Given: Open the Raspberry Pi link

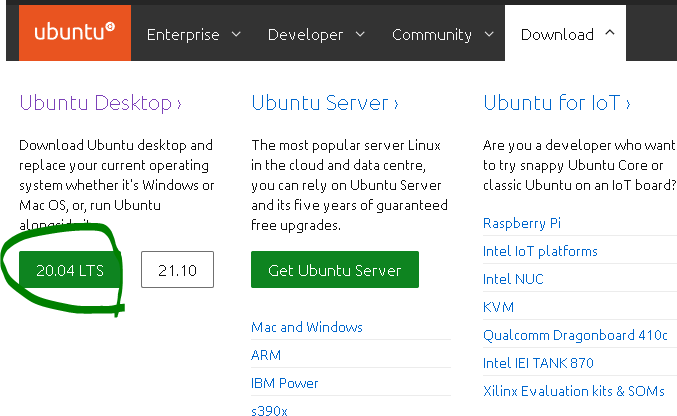Looking at the screenshot, I should coord(522,223).
